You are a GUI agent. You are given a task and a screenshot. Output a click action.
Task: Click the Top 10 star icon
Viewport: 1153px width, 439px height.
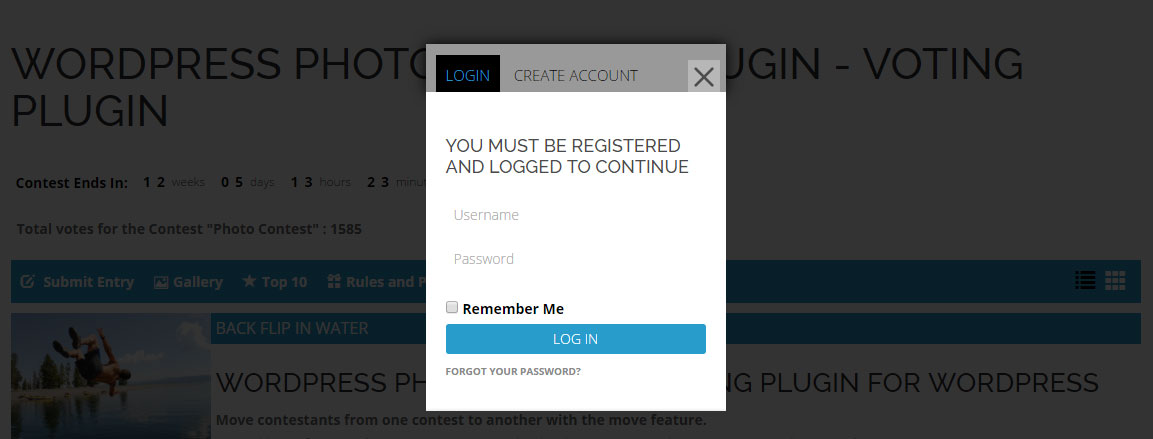249,282
